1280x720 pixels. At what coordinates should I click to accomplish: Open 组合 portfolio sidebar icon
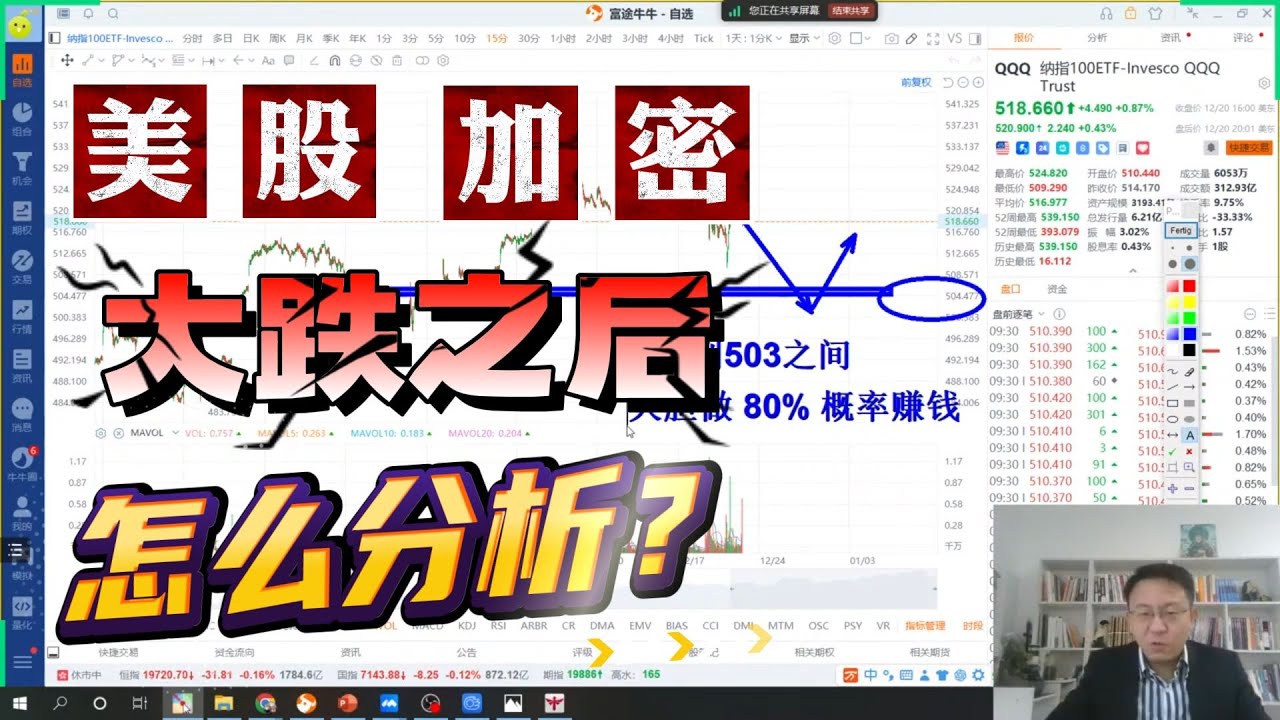pyautogui.click(x=21, y=118)
